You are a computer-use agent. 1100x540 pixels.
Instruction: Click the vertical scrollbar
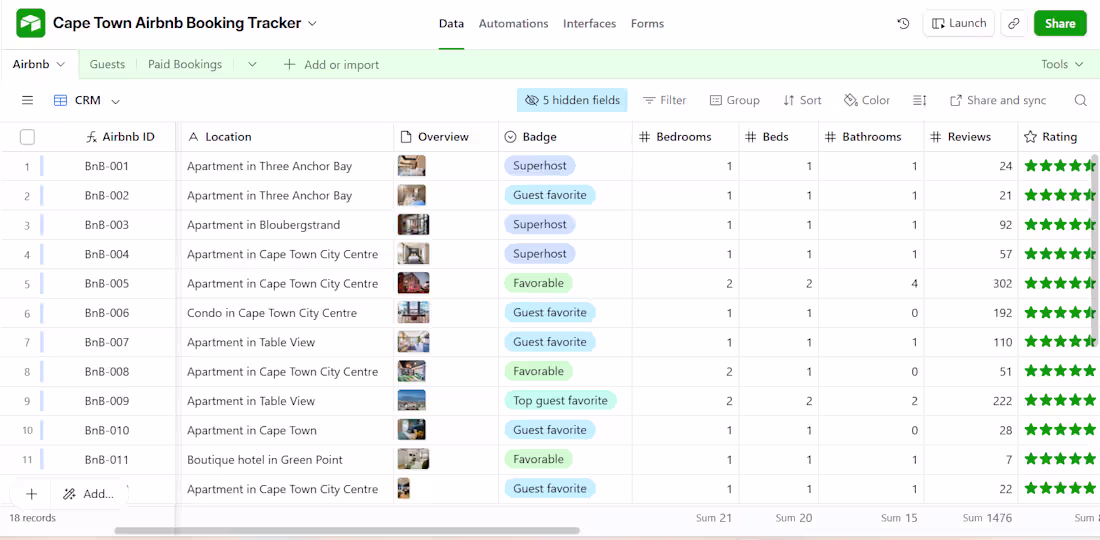tap(1095, 250)
